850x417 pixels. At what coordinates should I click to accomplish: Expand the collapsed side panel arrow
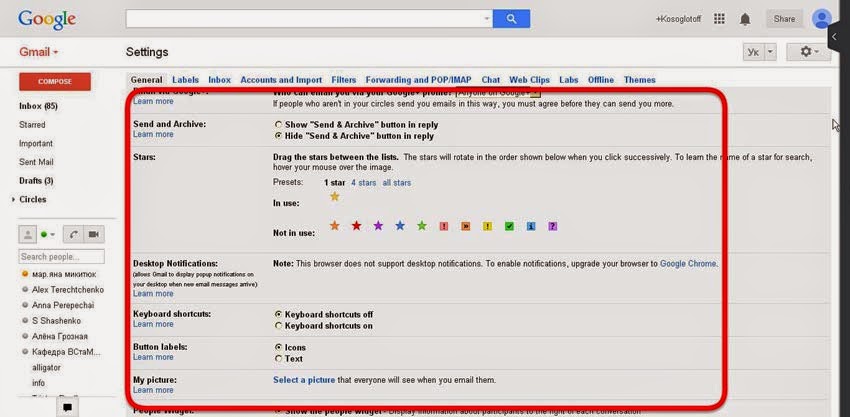tap(834, 37)
